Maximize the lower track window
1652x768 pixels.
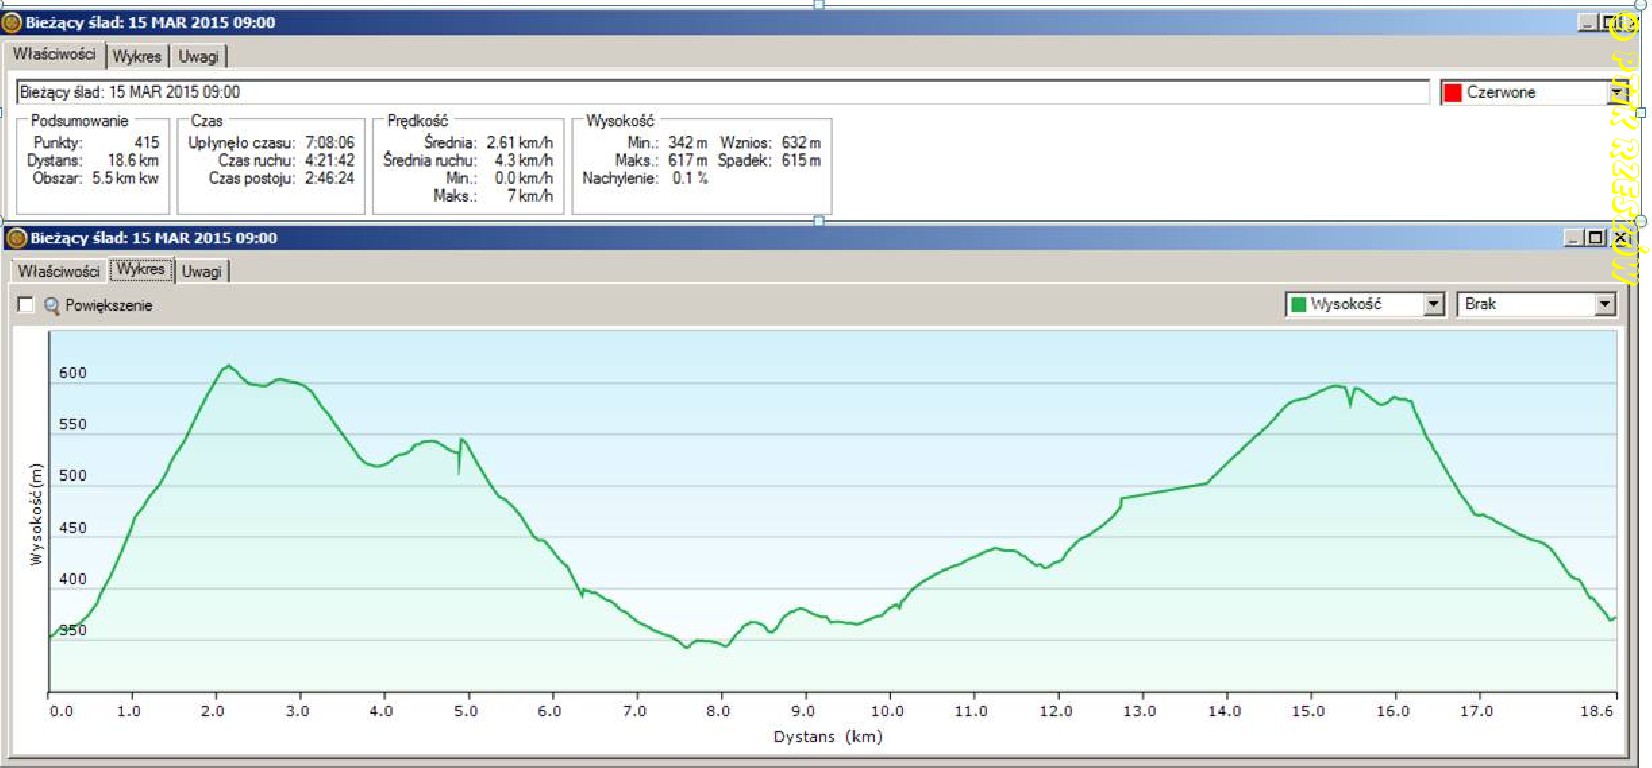coord(1596,238)
